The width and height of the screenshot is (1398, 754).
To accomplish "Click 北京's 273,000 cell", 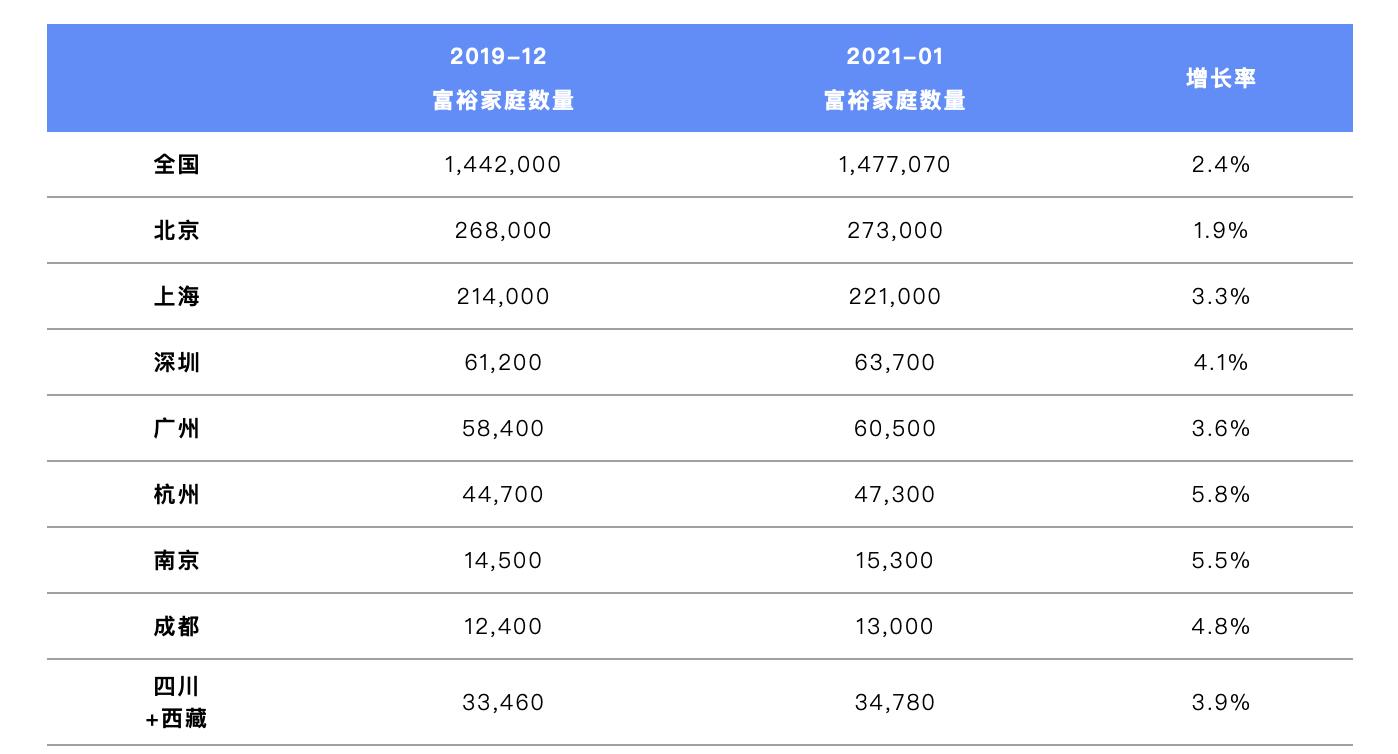I will [x=894, y=230].
